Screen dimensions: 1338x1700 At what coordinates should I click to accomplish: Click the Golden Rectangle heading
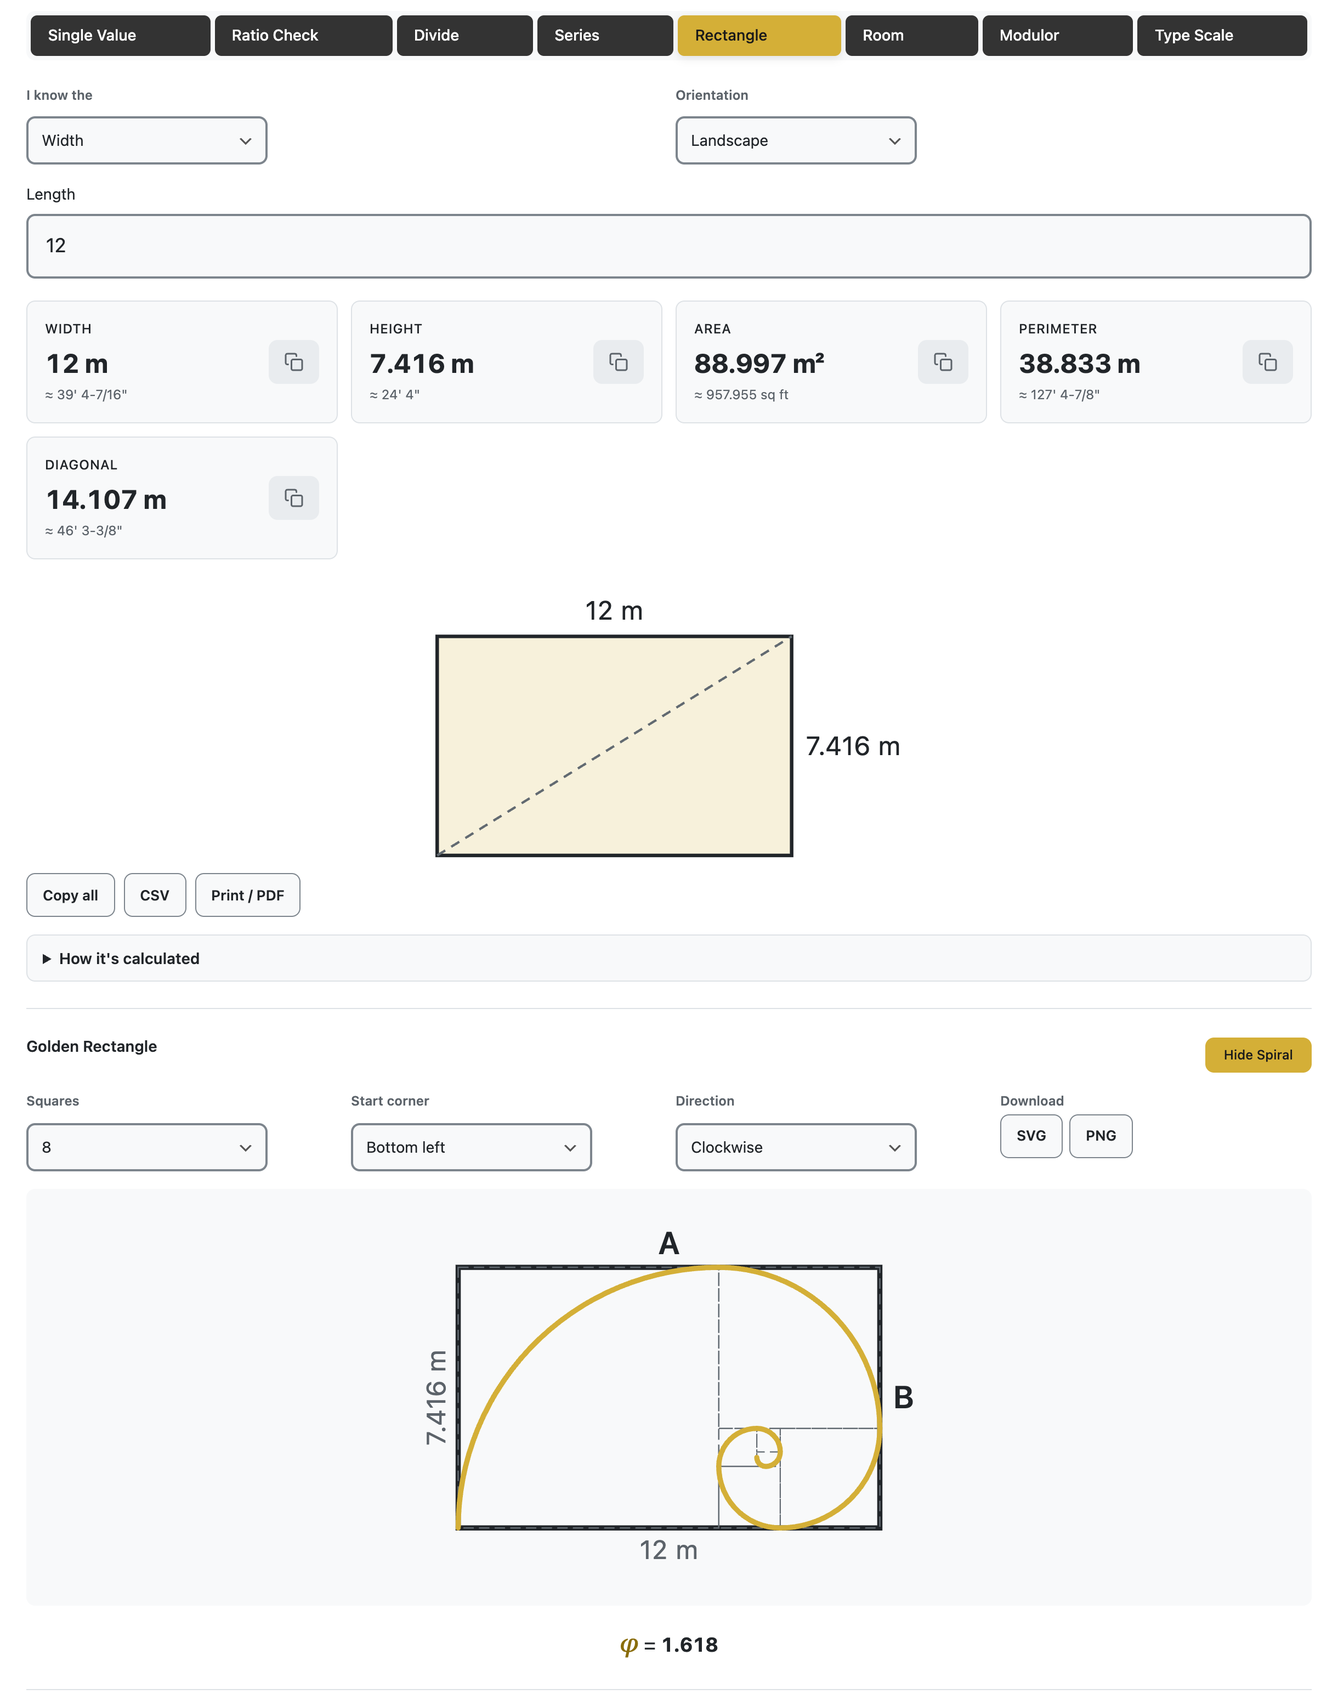[92, 1046]
